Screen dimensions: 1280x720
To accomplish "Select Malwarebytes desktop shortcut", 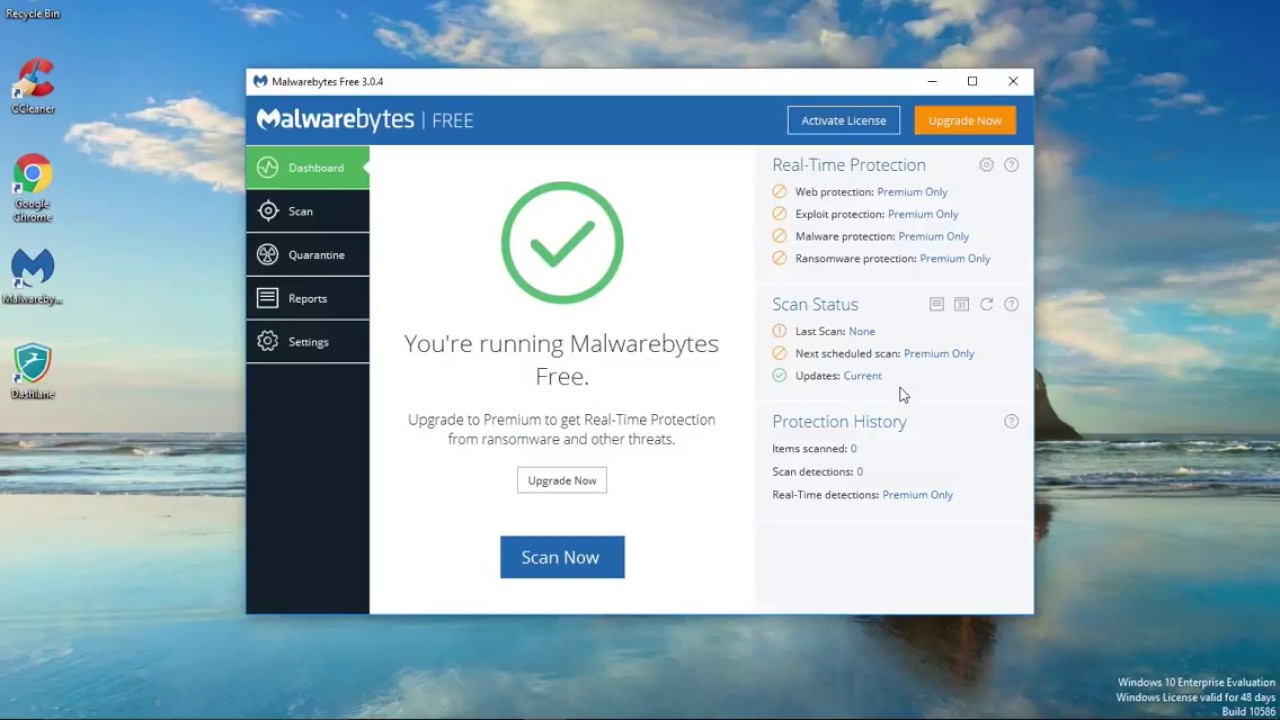I will pyautogui.click(x=33, y=277).
